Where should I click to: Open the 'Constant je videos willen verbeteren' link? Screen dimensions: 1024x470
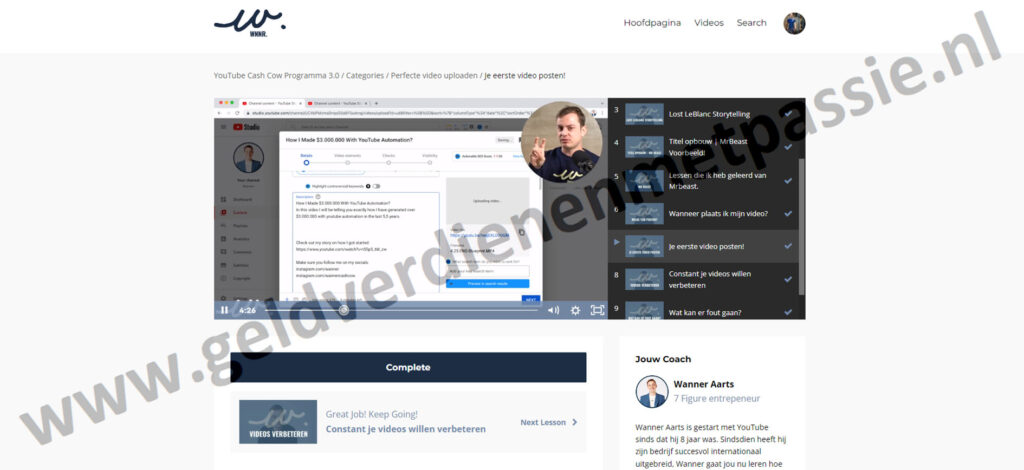405,429
